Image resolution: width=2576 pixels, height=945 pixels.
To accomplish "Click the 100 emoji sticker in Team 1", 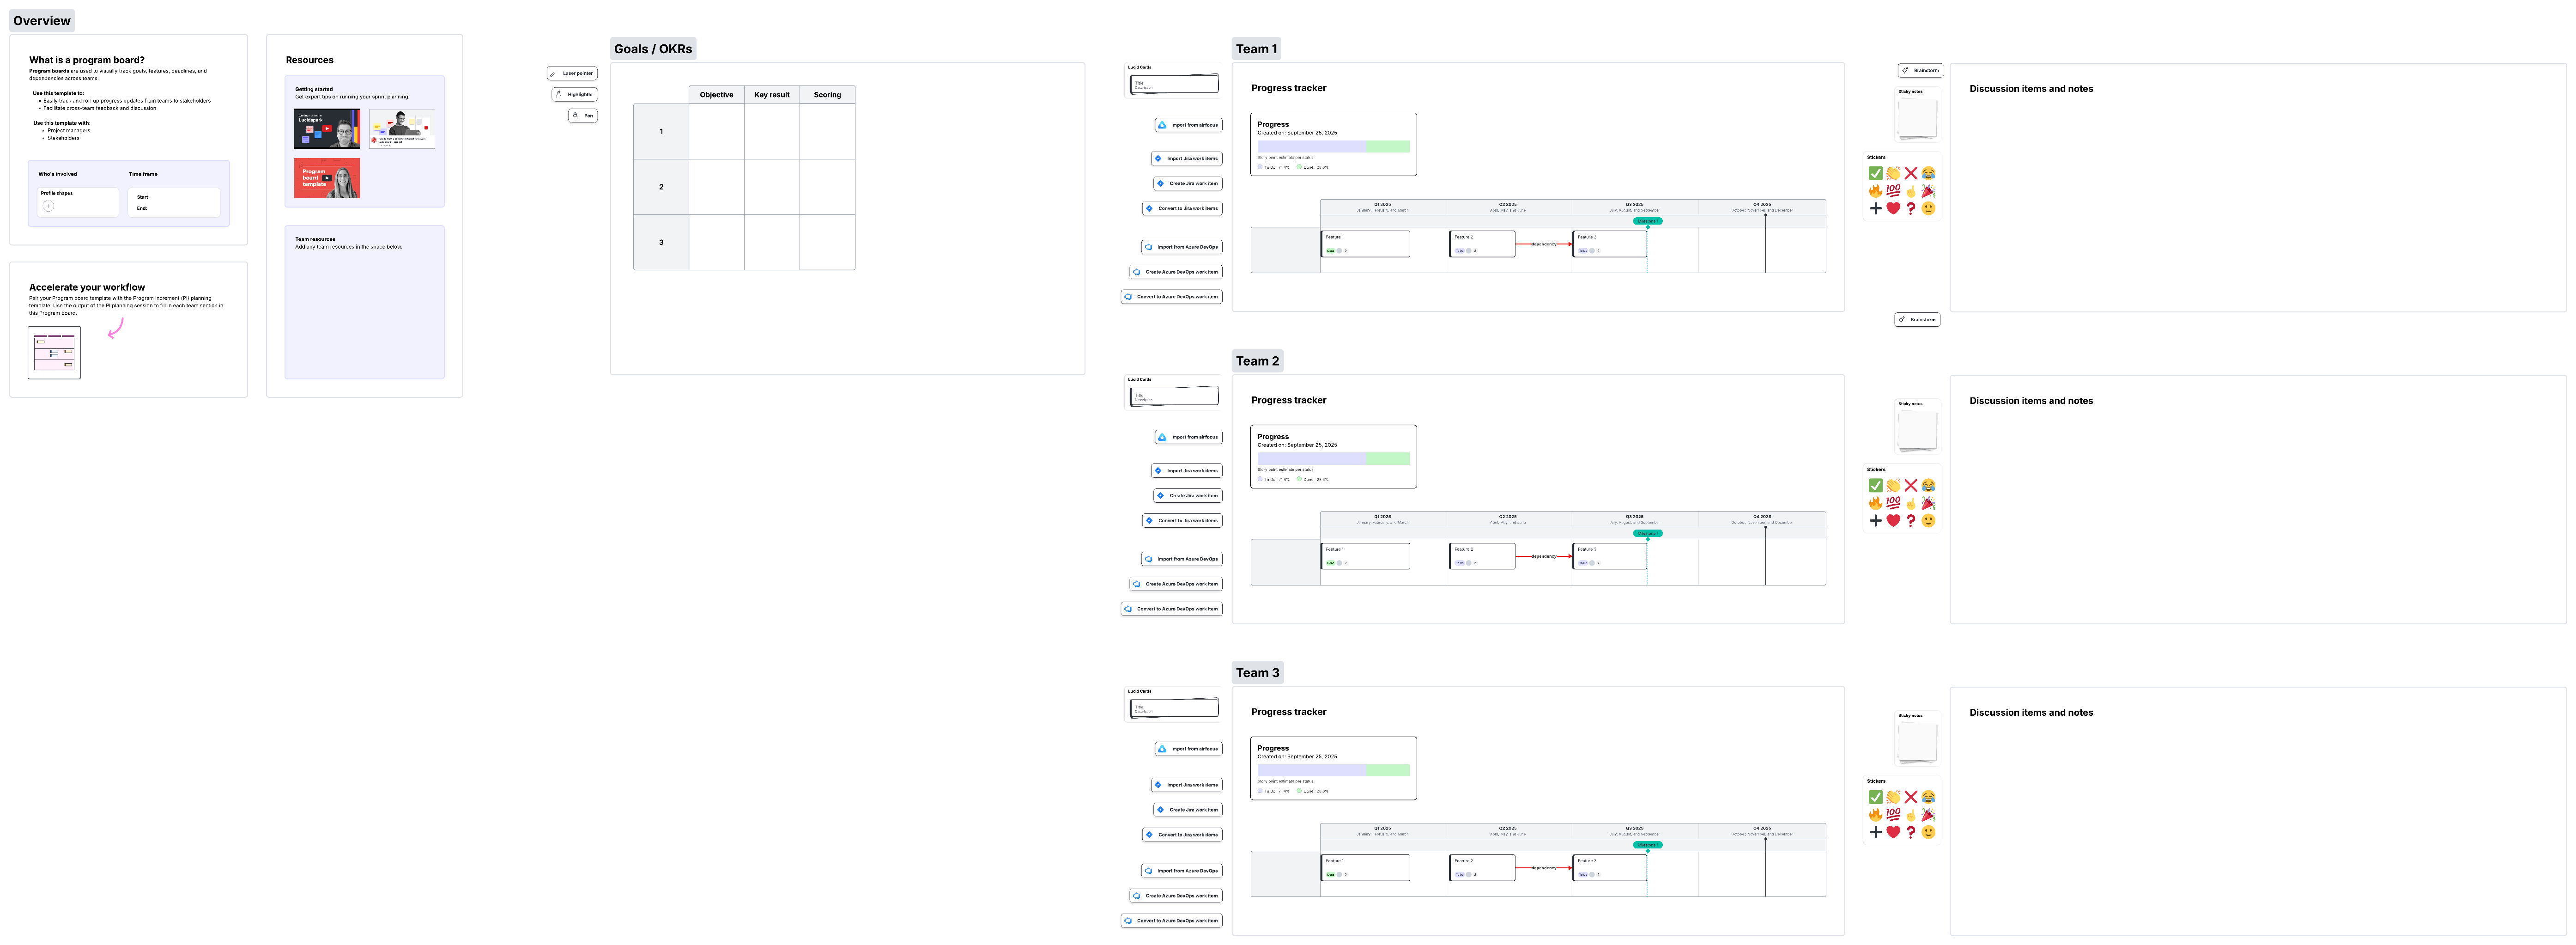I will point(1892,190).
